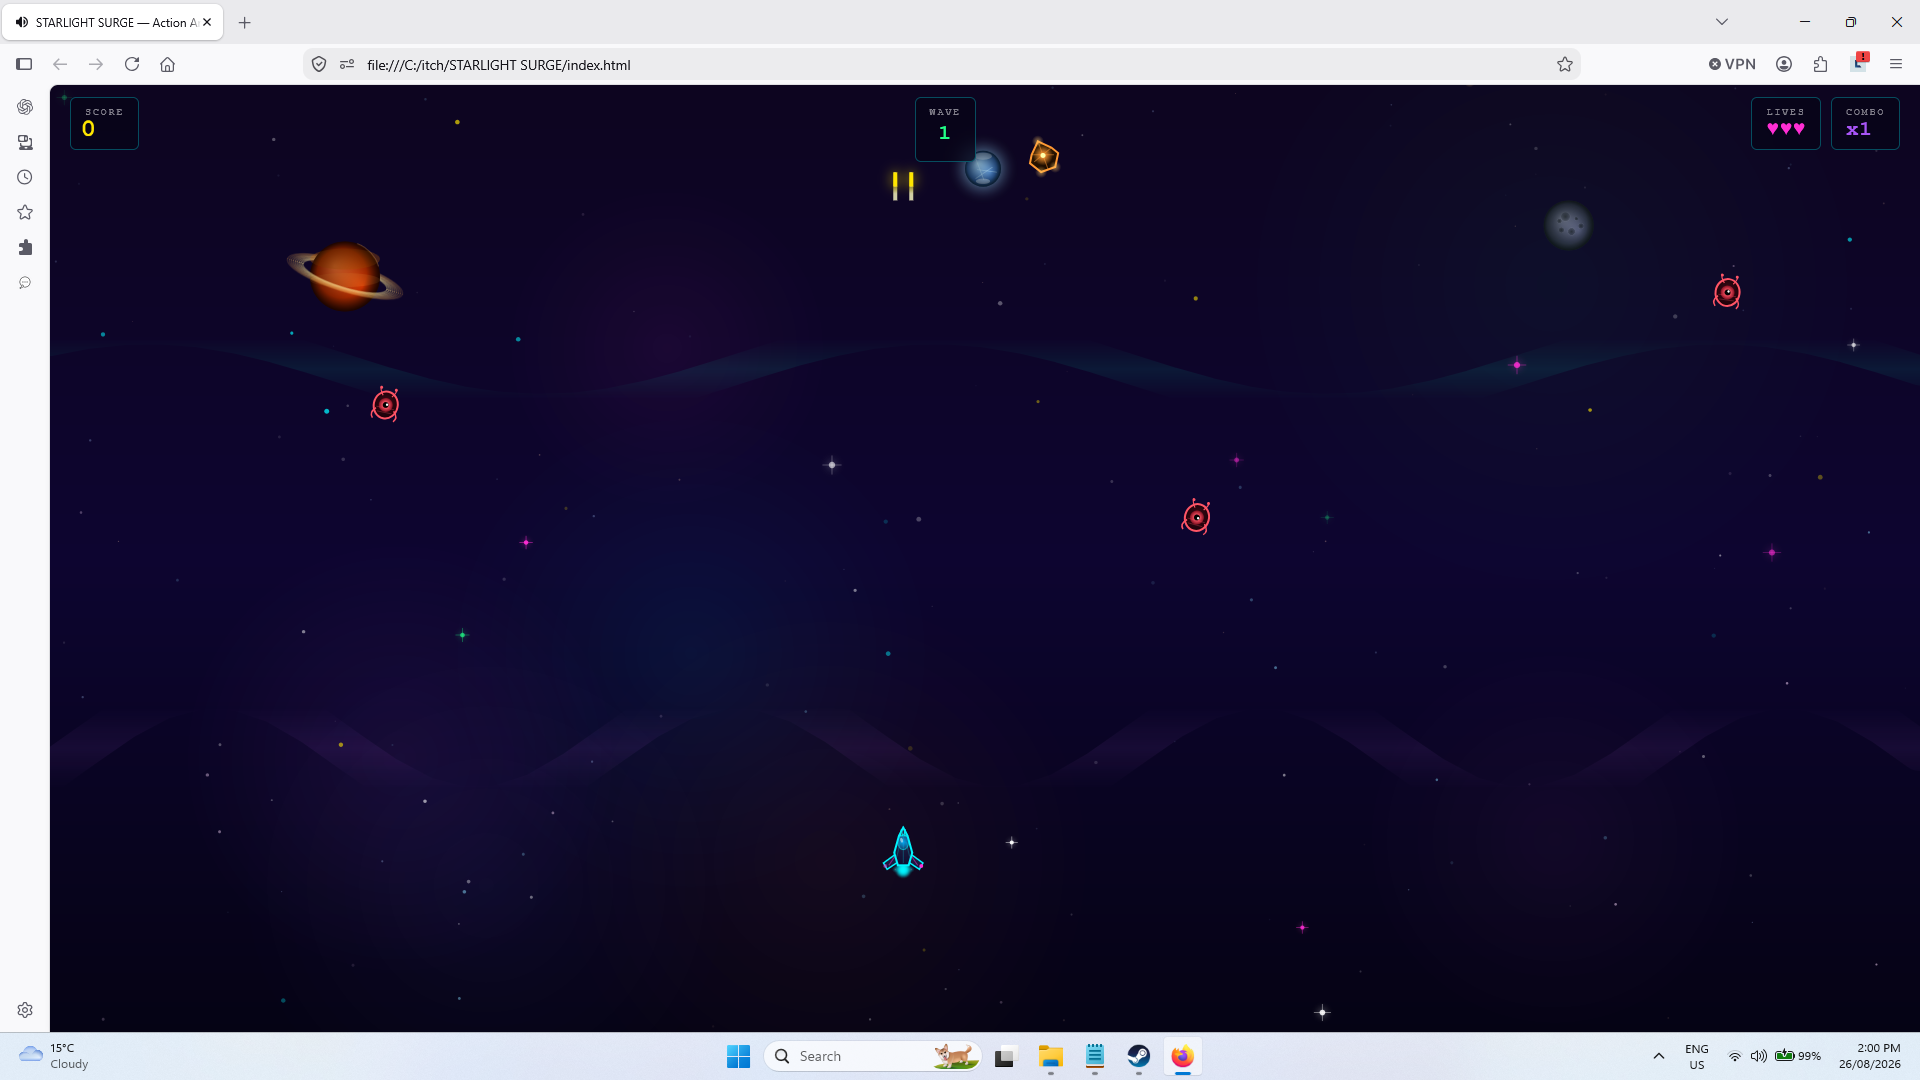
Task: Bookmark this page with the star icon
Action: point(1565,64)
